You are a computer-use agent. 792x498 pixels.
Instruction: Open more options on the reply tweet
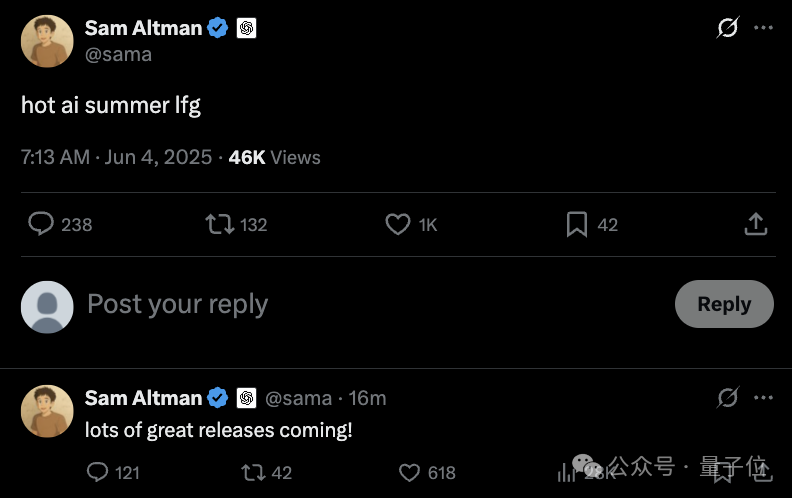coord(763,398)
